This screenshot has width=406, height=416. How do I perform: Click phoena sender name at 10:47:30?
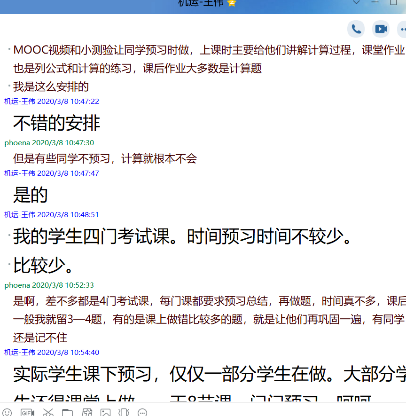tap(17, 142)
